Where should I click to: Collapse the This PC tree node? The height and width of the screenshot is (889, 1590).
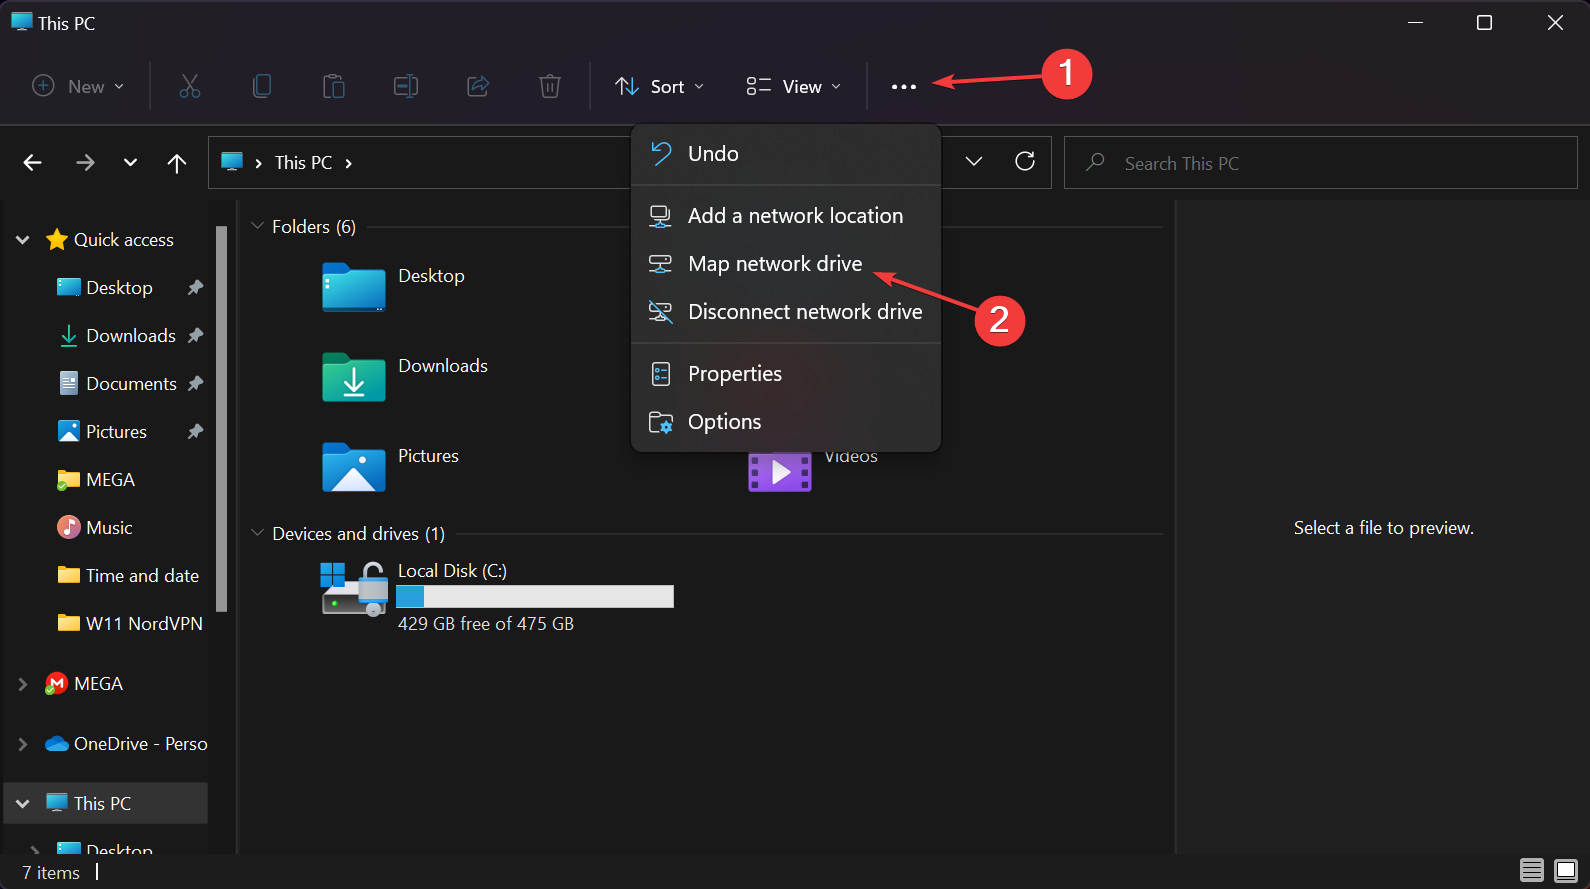(23, 804)
